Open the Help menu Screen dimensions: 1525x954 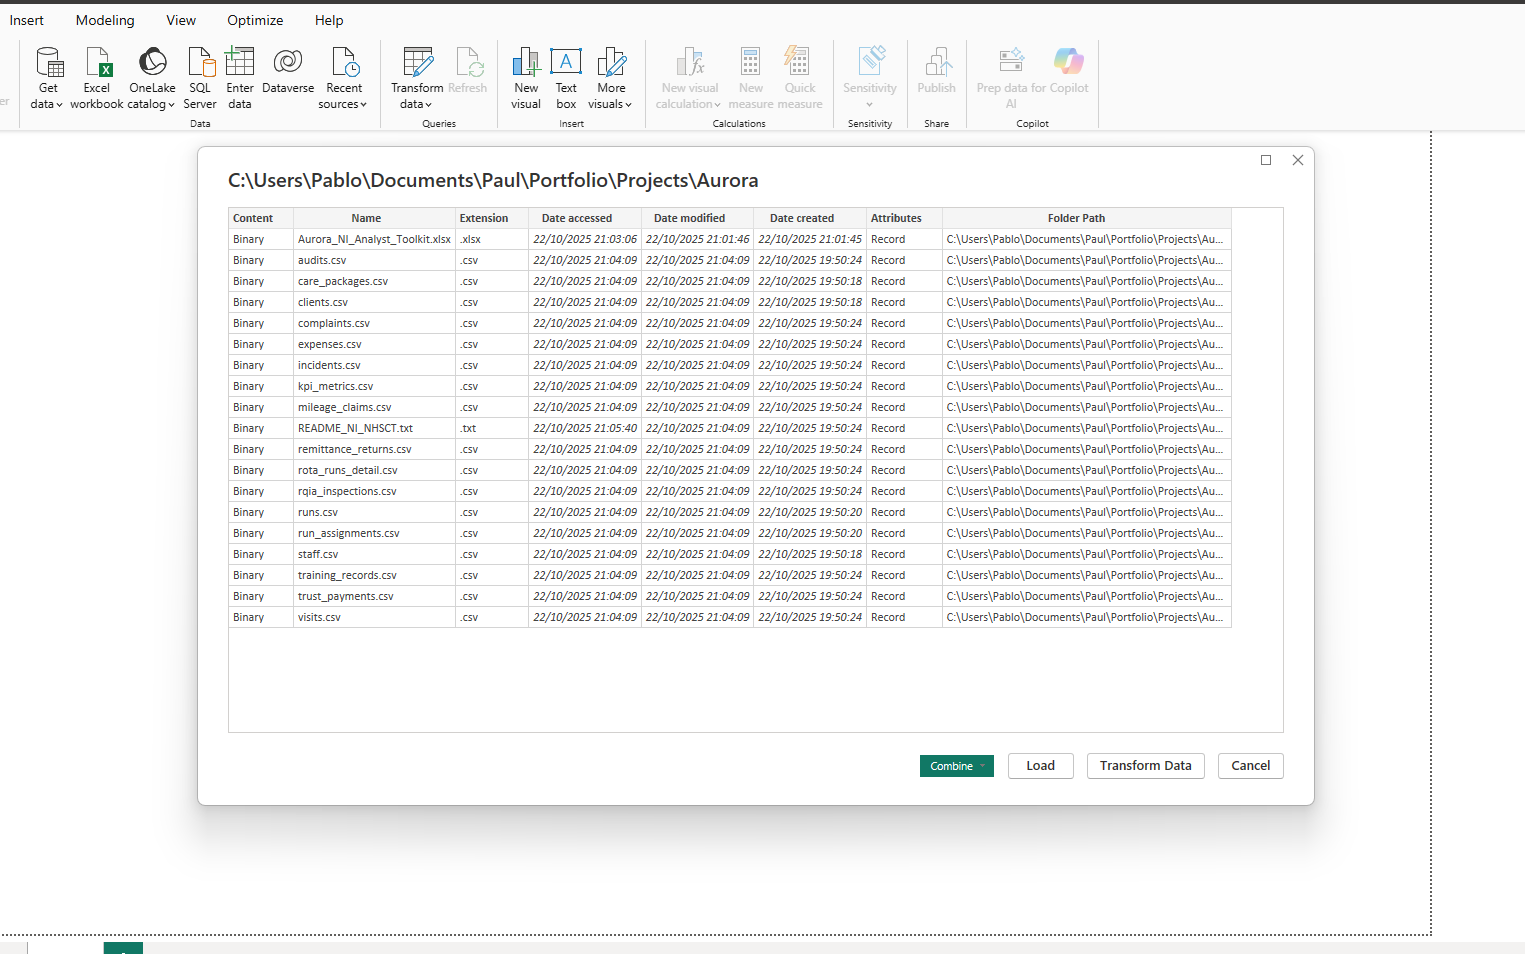[x=328, y=20]
